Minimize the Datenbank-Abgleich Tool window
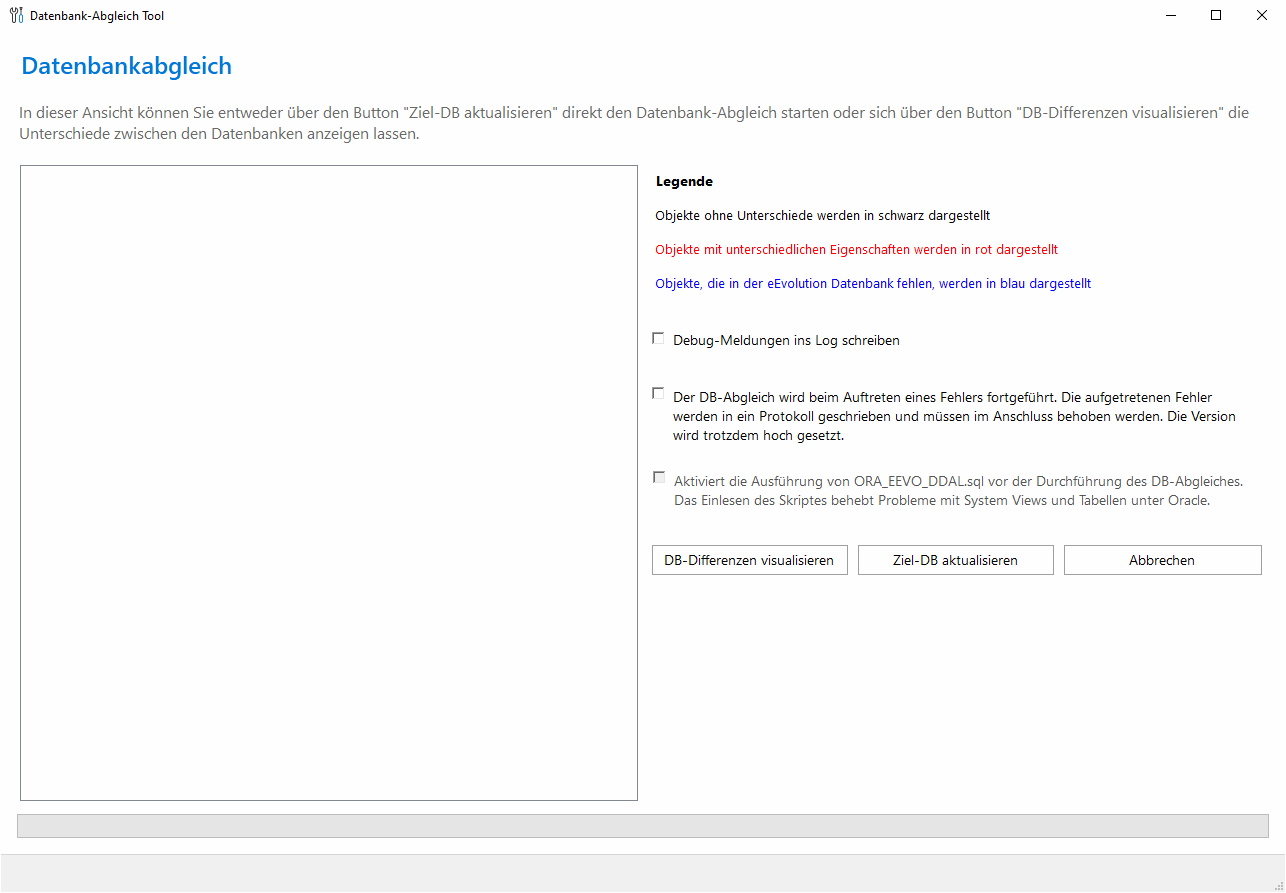 (1170, 15)
